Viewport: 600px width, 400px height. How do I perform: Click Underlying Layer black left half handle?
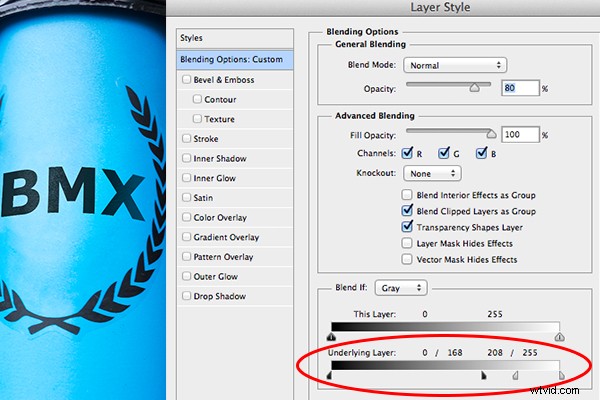pyautogui.click(x=329, y=376)
